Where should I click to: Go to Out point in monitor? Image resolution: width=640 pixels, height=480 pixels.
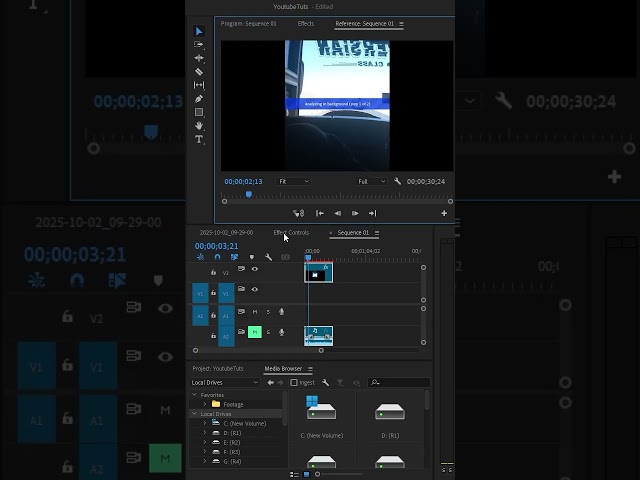coord(373,213)
